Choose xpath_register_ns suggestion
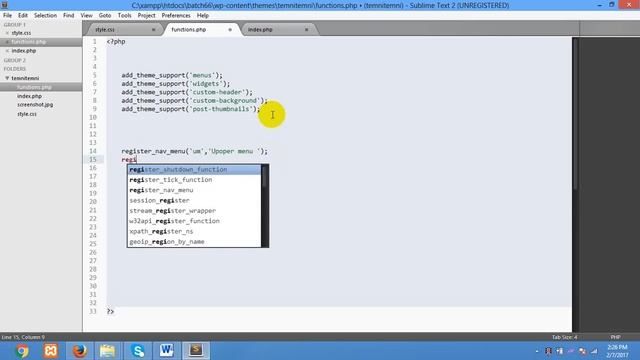The image size is (640, 360). click(x=194, y=231)
